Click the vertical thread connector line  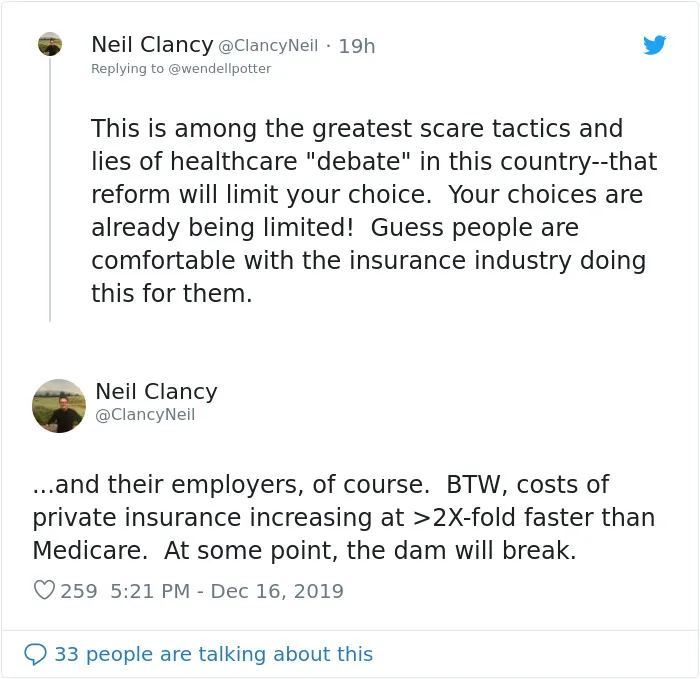[x=50, y=189]
